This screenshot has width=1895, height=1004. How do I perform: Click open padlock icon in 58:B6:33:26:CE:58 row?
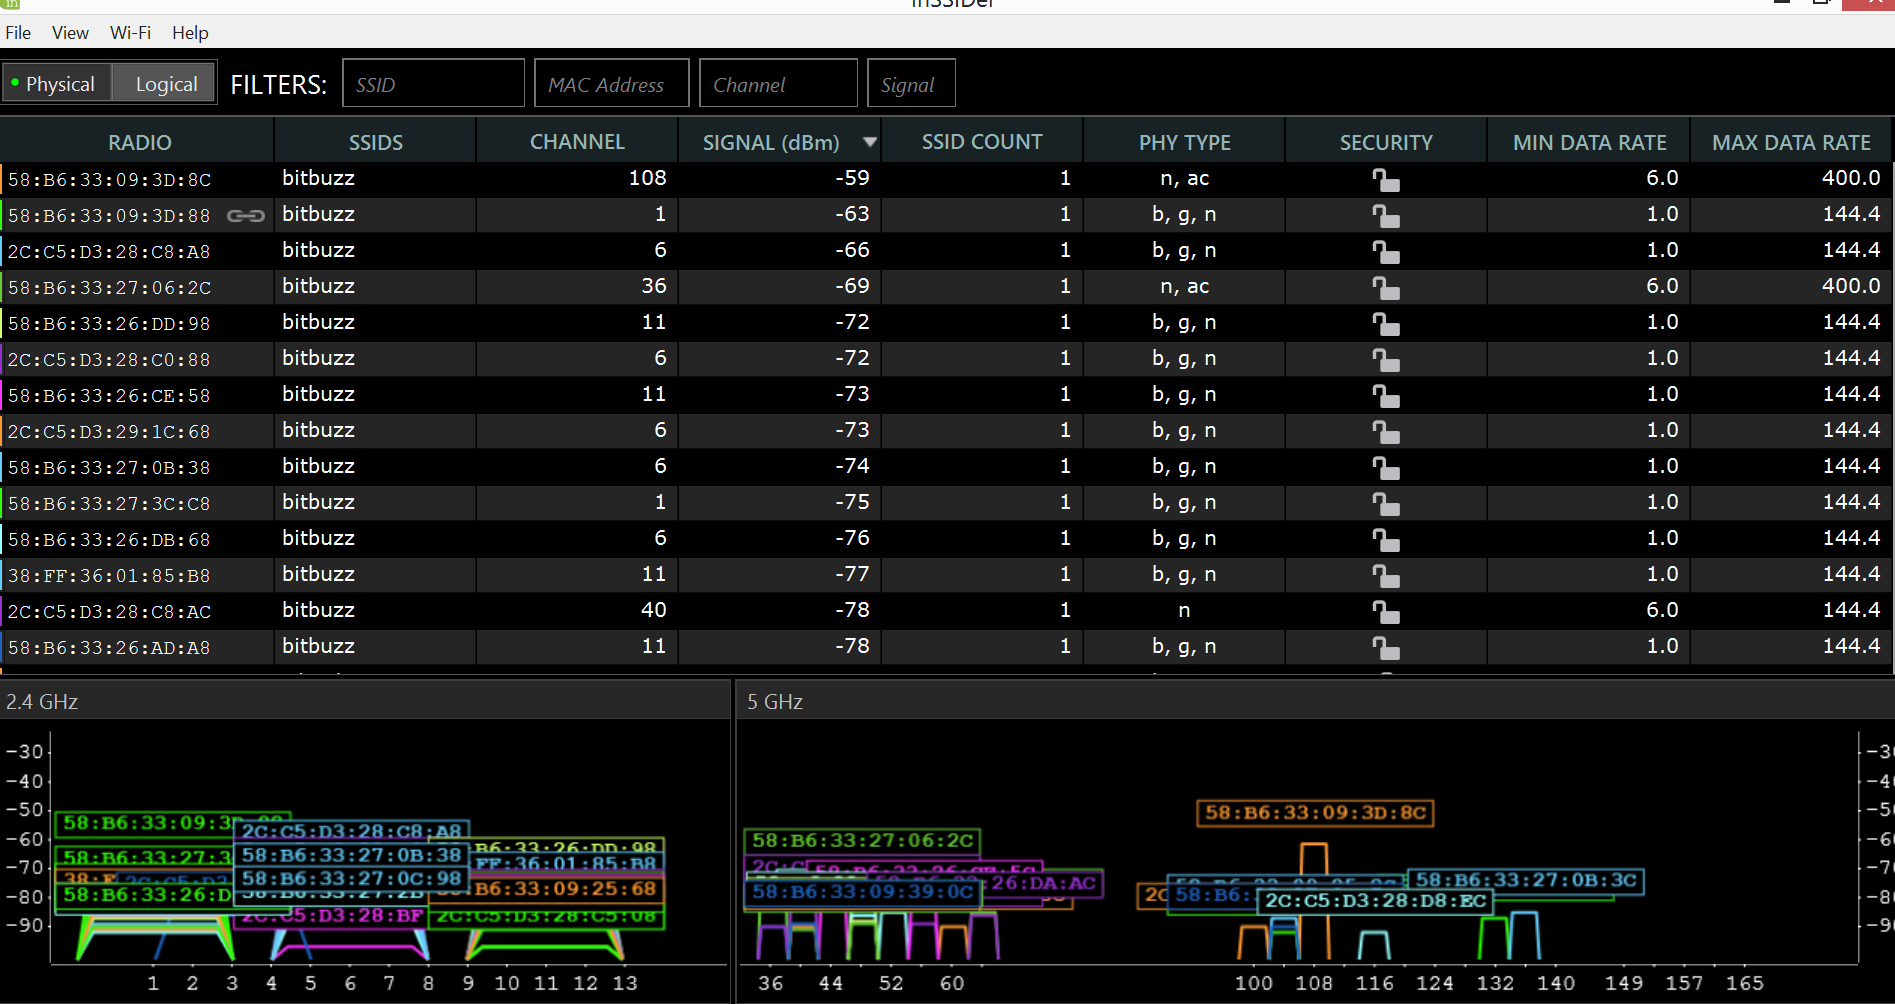(1385, 396)
